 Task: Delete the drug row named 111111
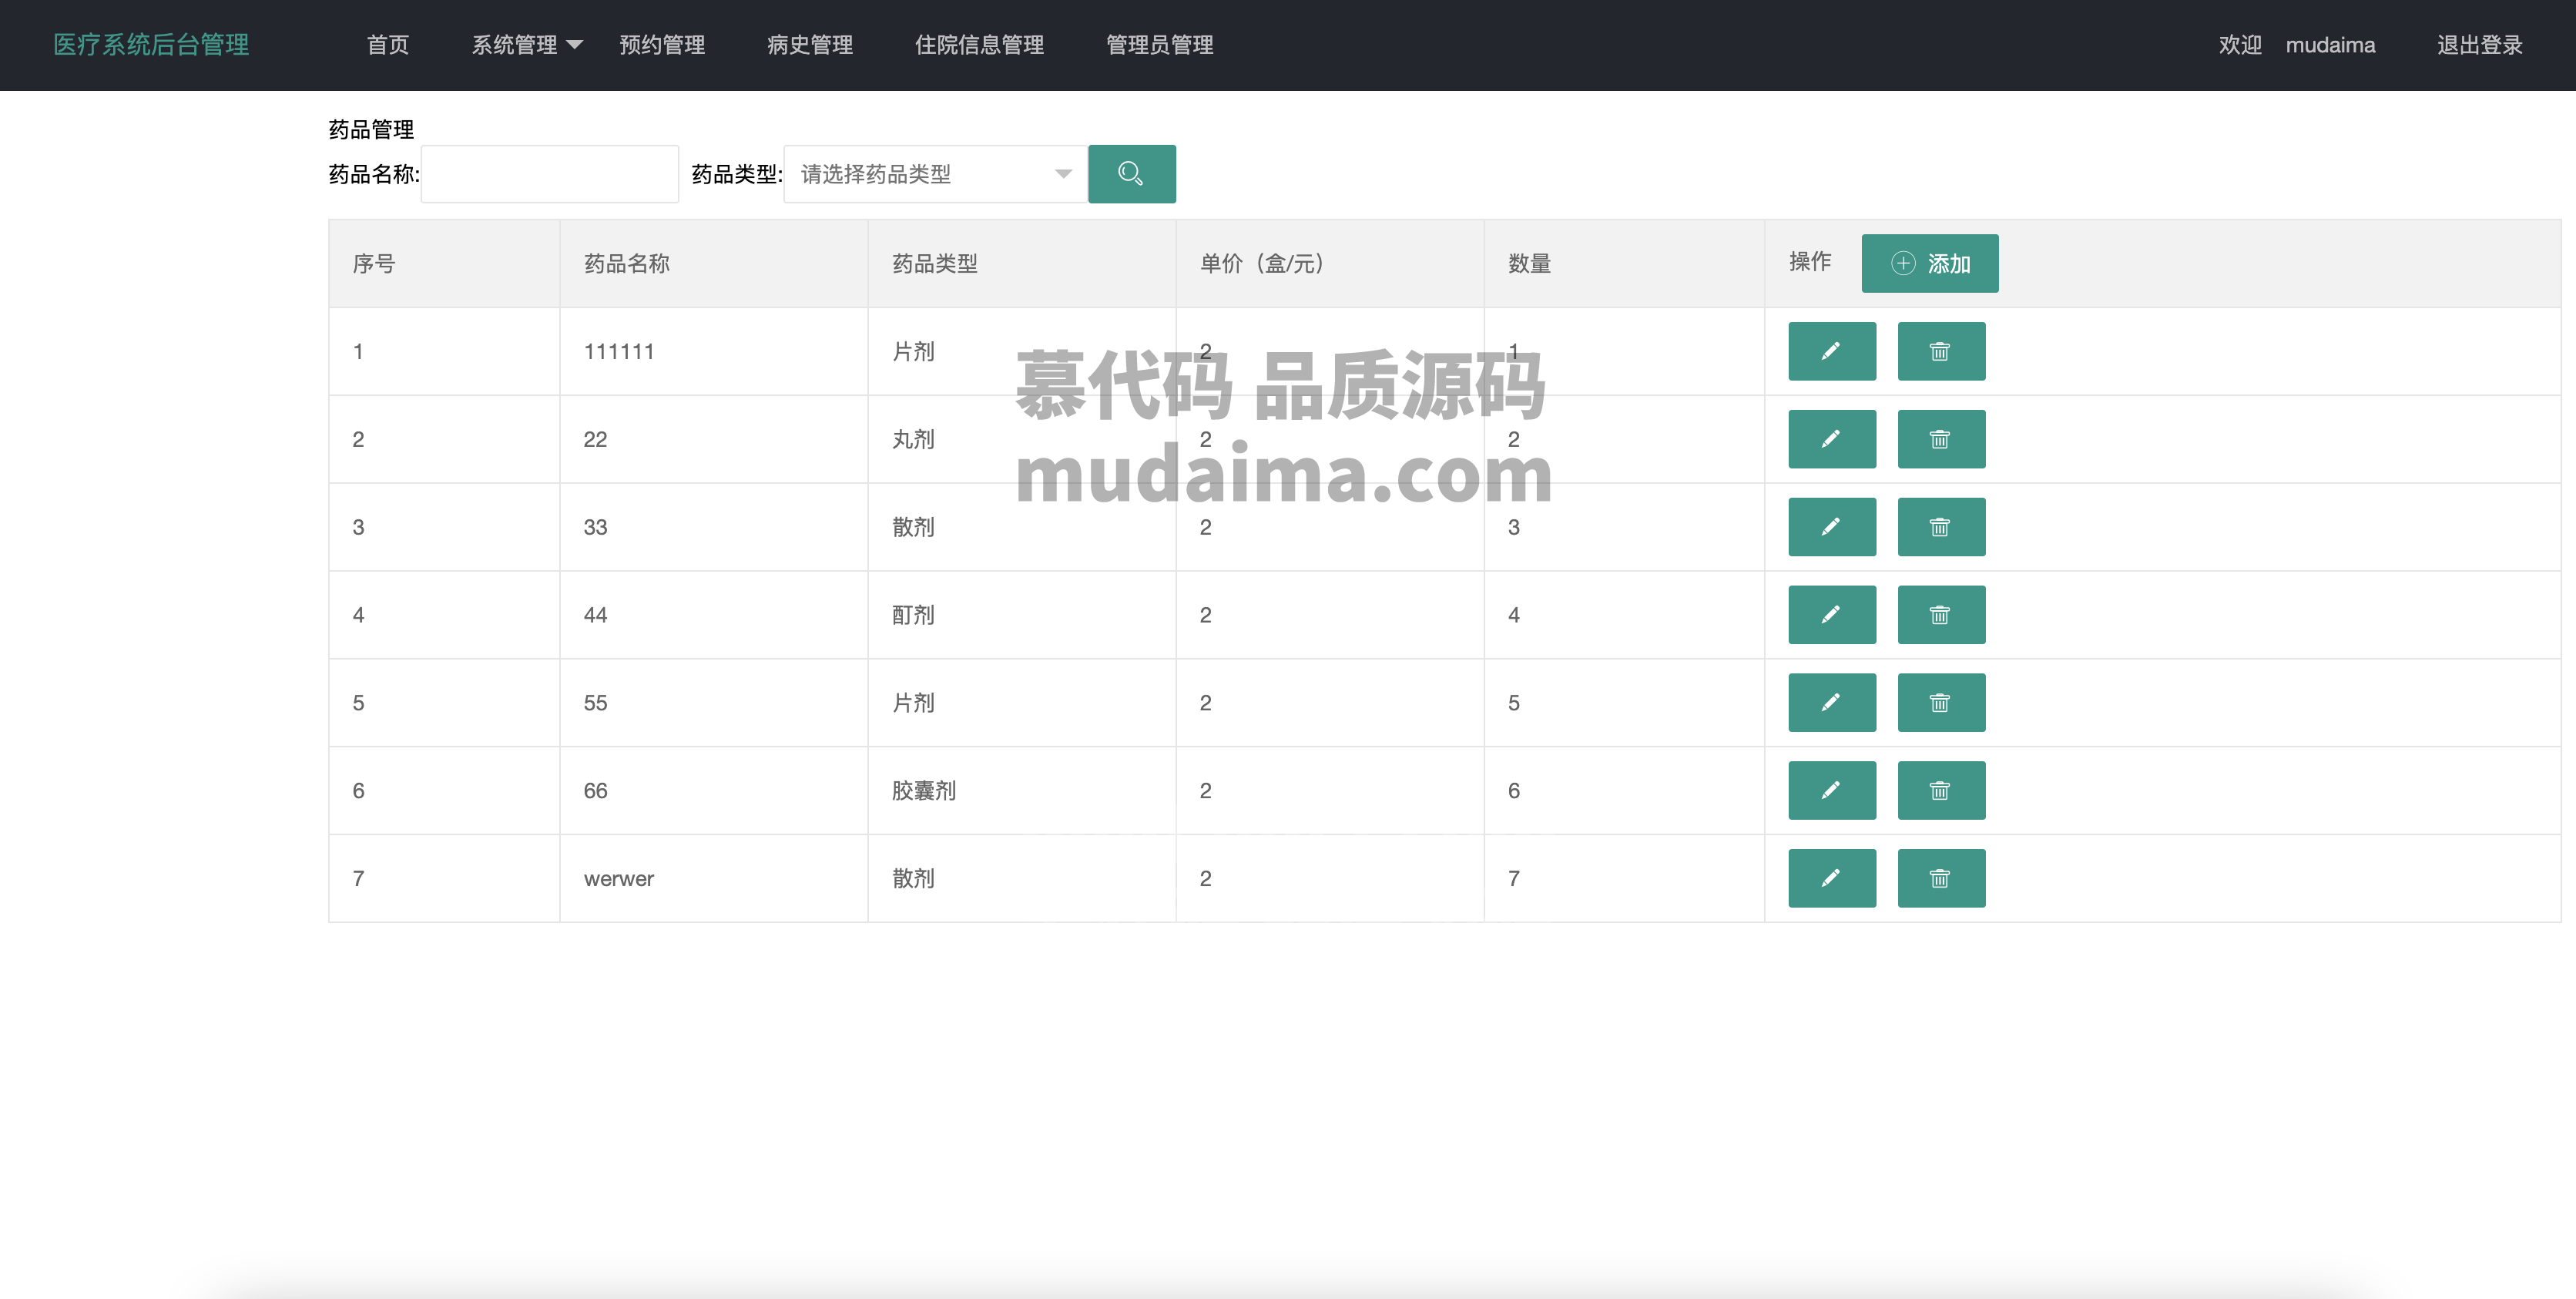tap(1941, 351)
